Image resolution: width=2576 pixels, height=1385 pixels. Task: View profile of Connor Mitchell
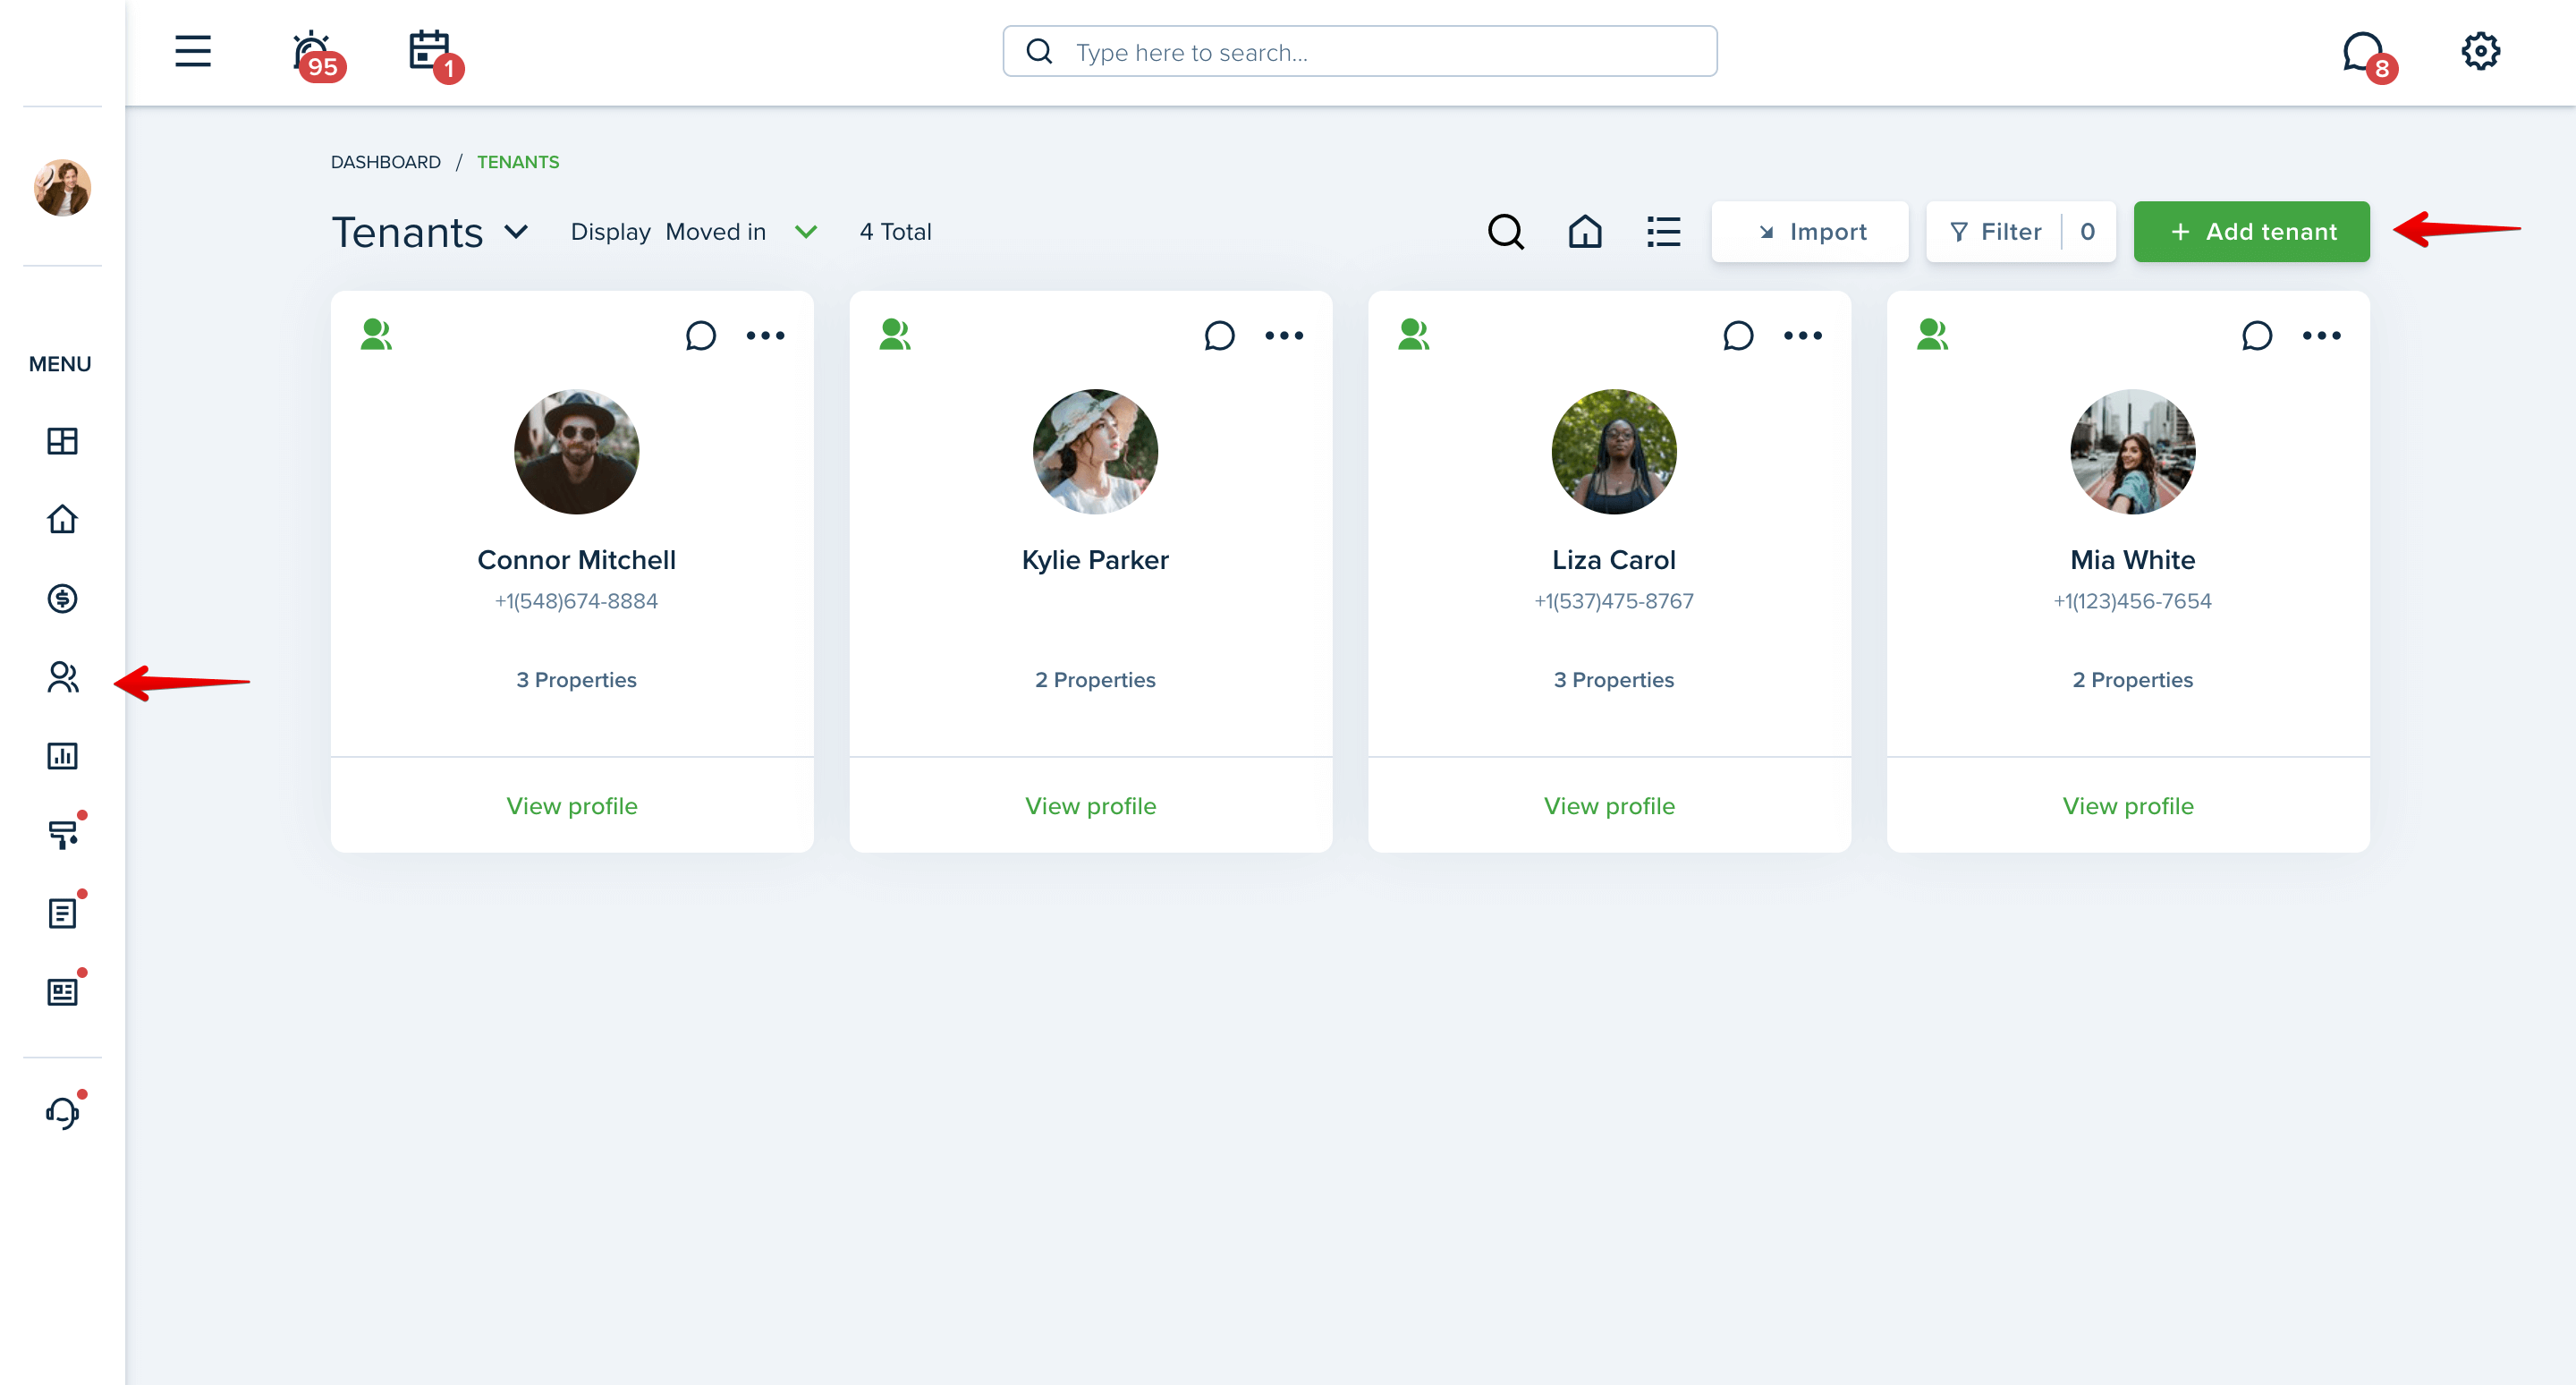click(572, 806)
